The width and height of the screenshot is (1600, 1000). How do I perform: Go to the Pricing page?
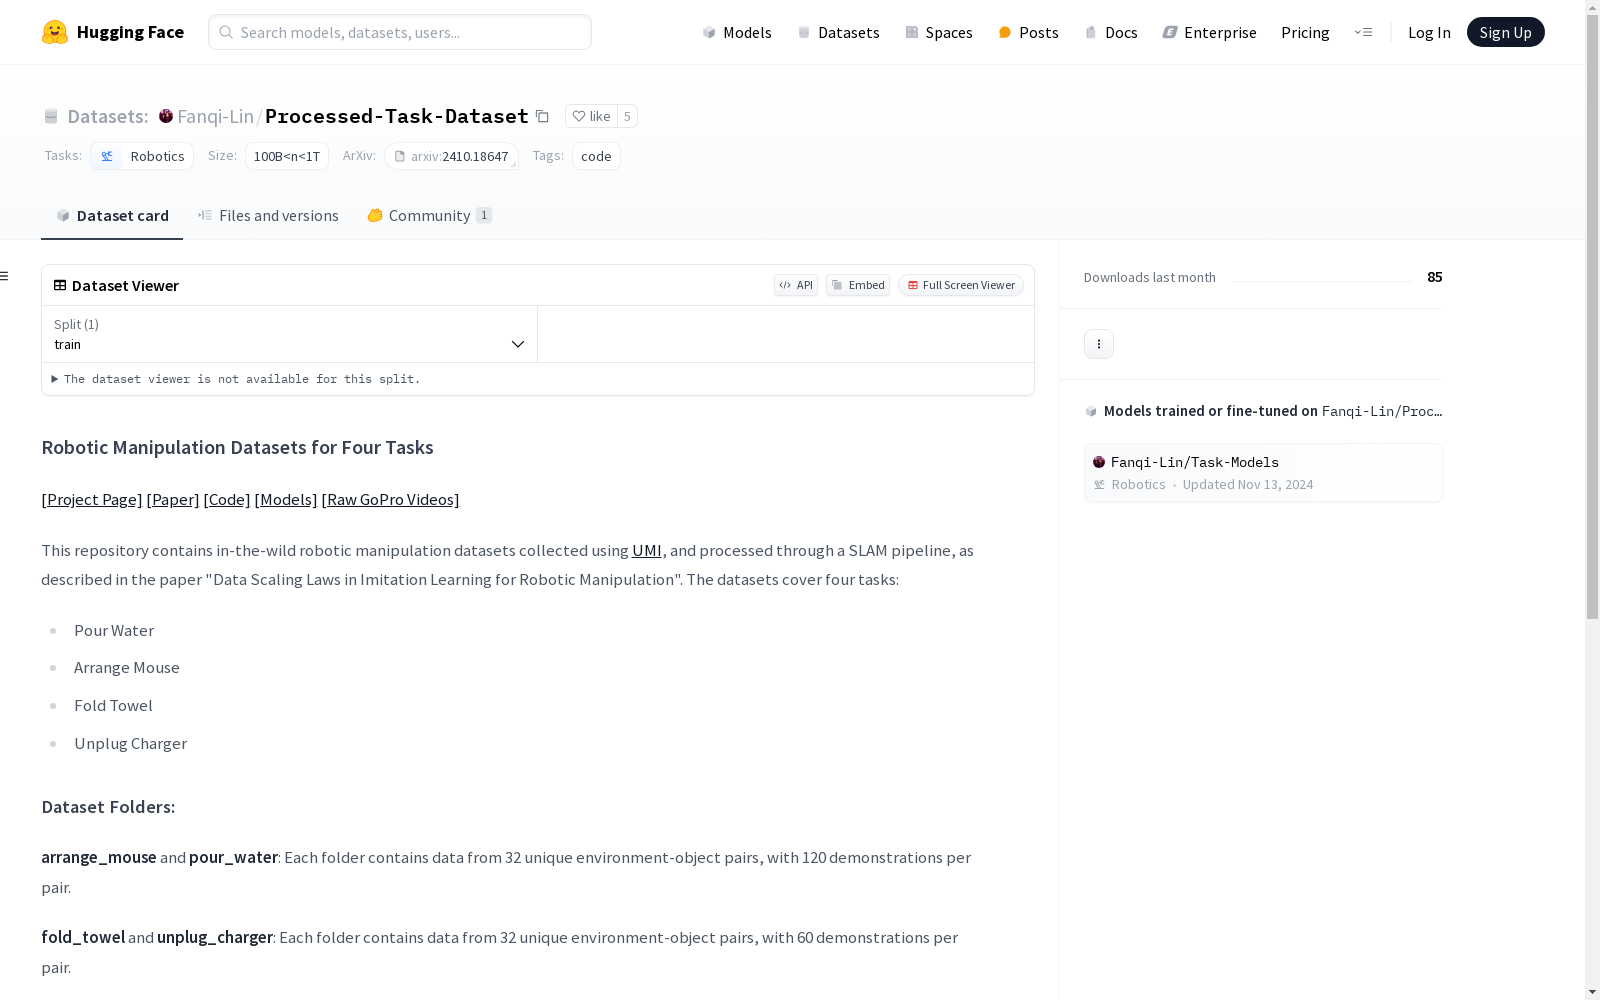(1305, 32)
